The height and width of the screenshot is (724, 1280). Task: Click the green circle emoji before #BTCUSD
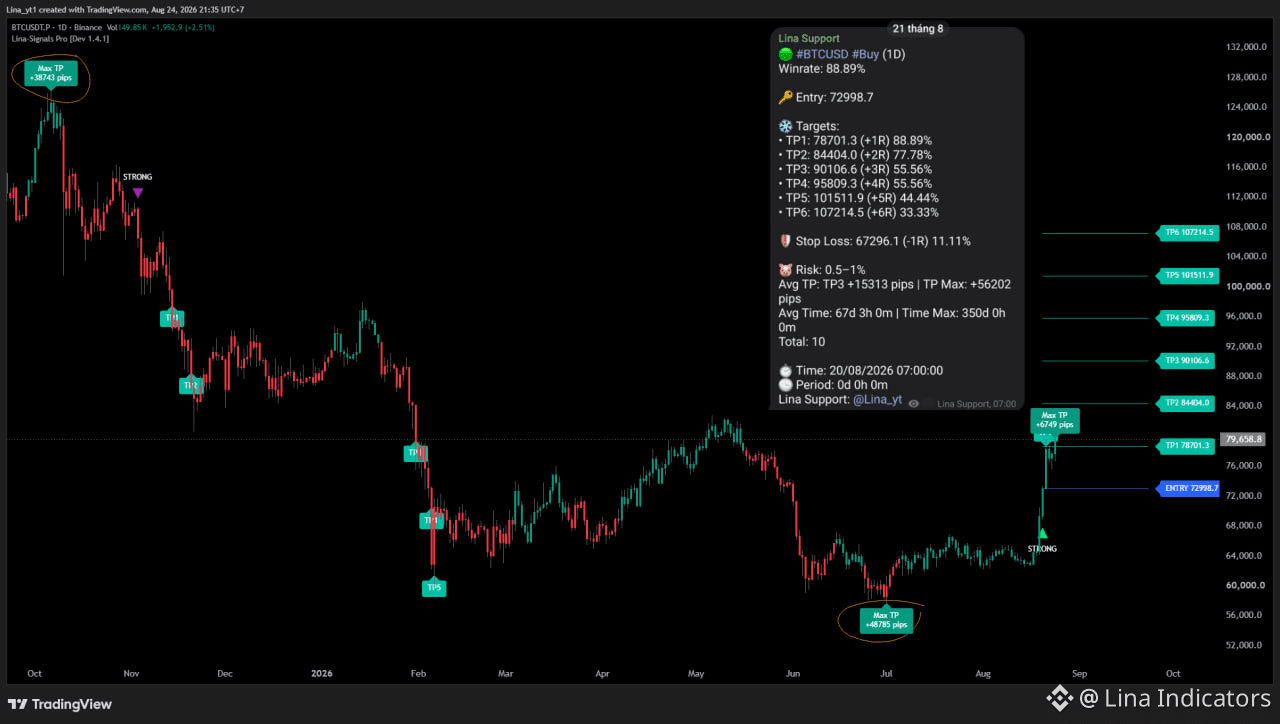coord(786,54)
